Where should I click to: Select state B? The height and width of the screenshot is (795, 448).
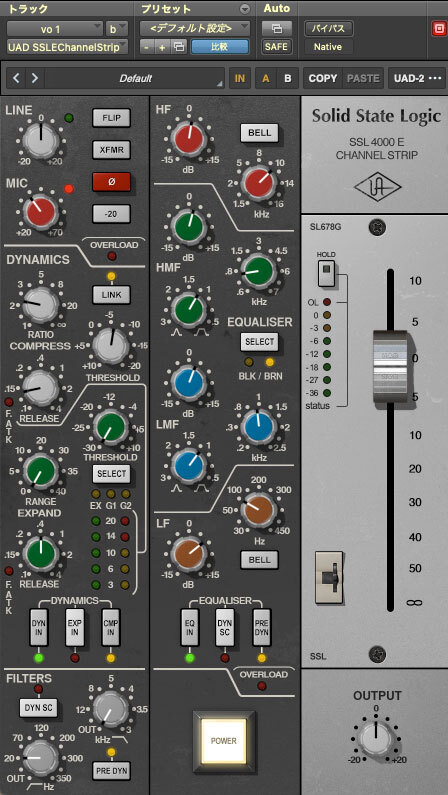[x=287, y=79]
